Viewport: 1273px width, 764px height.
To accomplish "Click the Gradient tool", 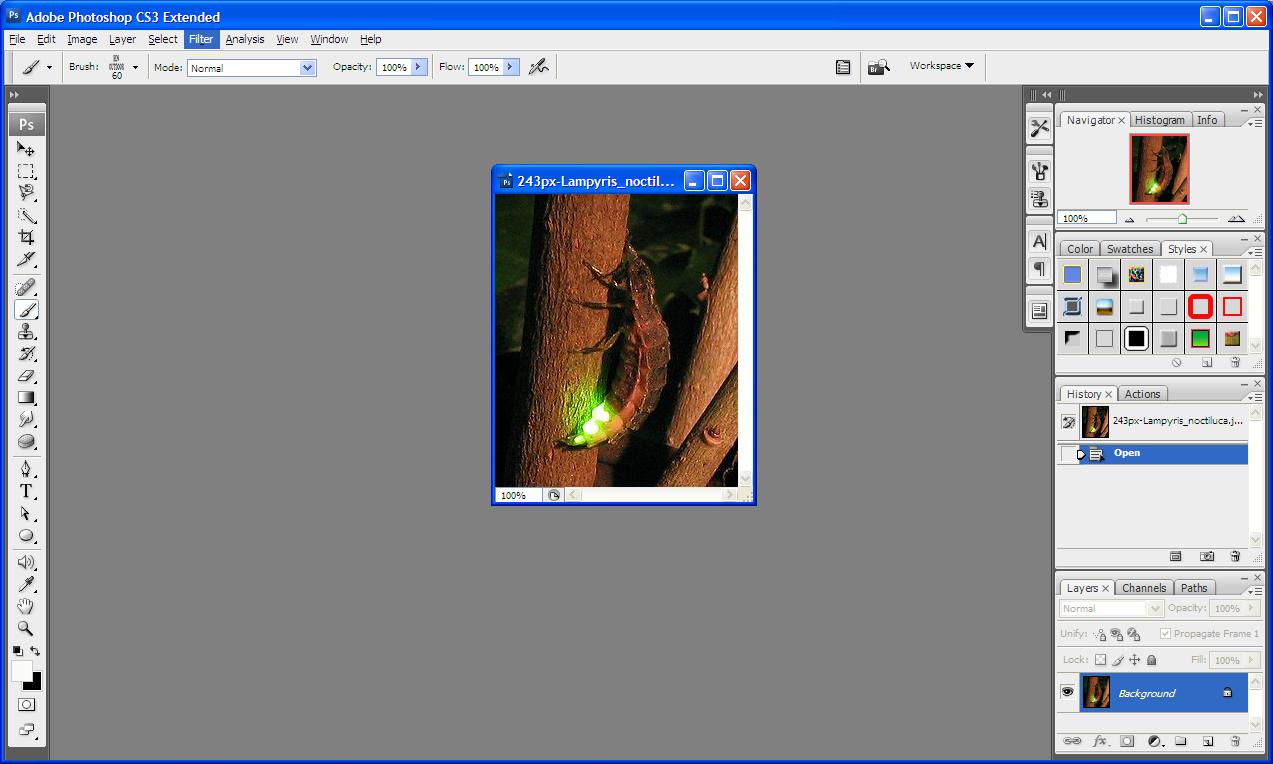I will point(27,398).
